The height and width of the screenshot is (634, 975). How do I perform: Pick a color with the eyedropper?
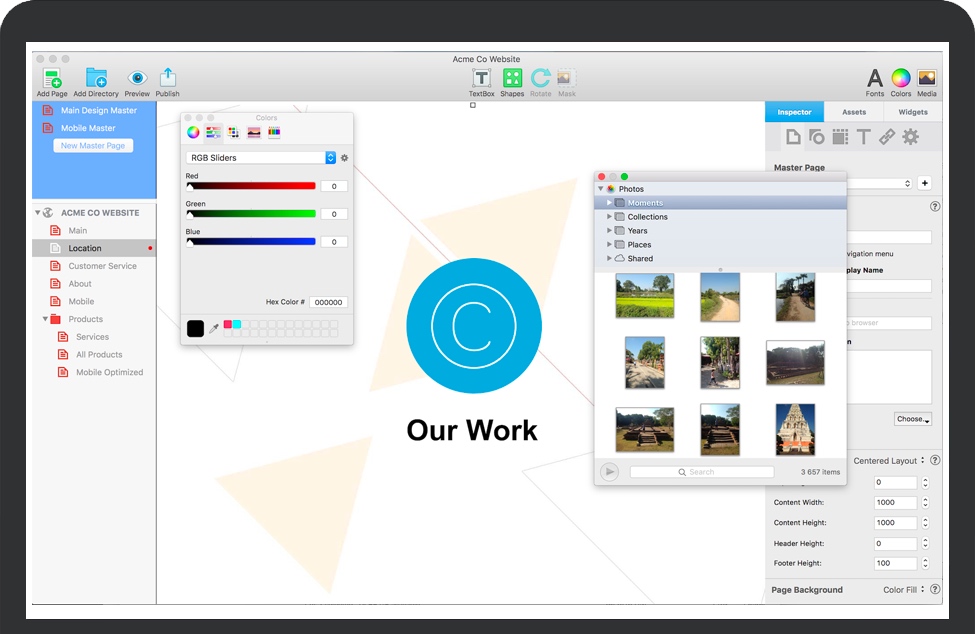(x=214, y=328)
